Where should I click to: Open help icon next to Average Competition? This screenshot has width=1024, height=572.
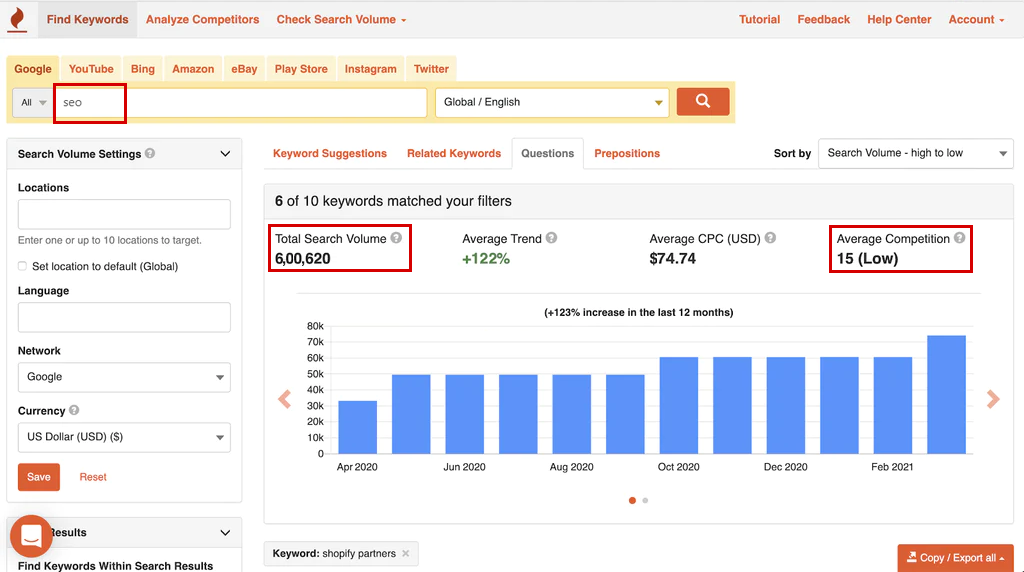point(959,238)
